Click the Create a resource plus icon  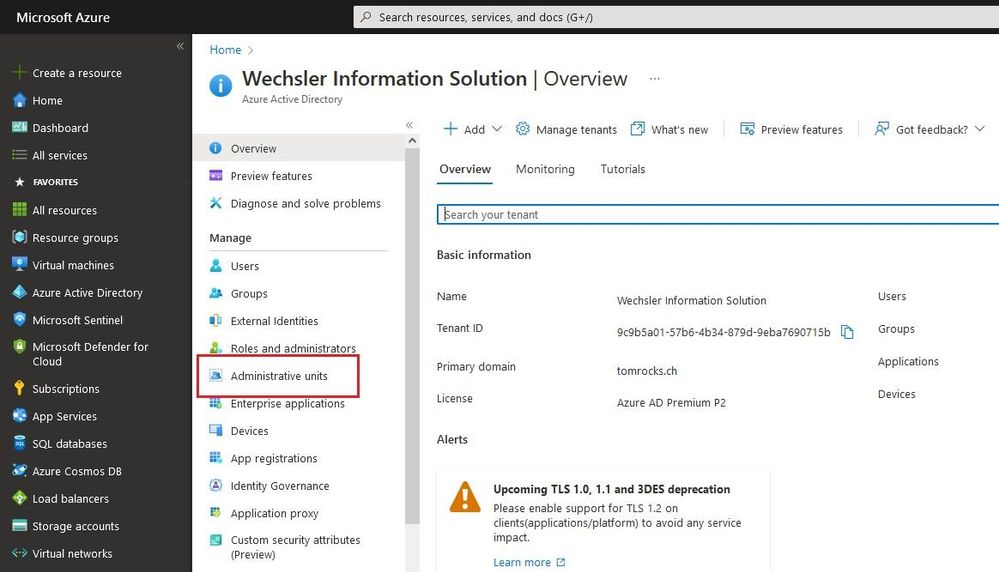(20, 73)
